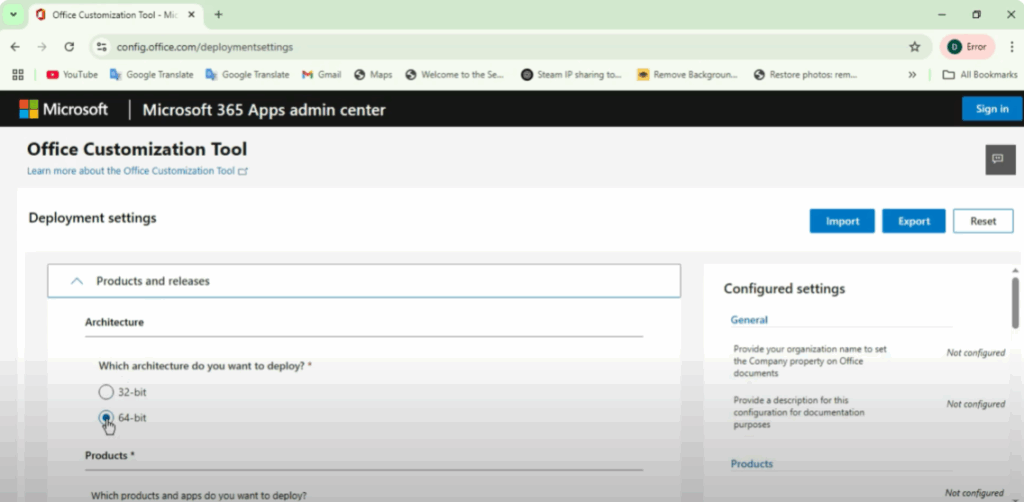Image resolution: width=1024 pixels, height=502 pixels.
Task: Click the Sign in button
Action: pyautogui.click(x=992, y=109)
